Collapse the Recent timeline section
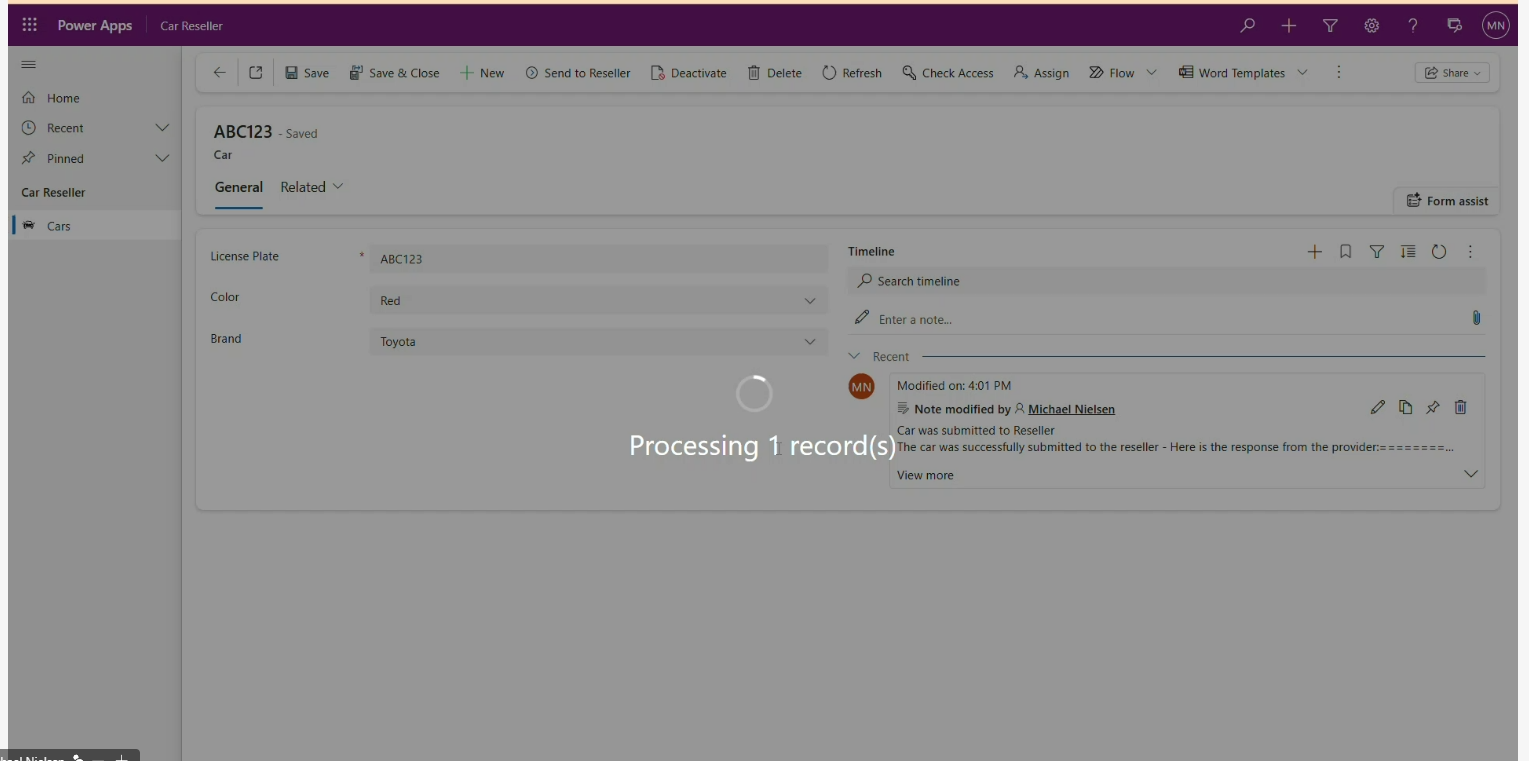The image size is (1529, 761). tap(854, 356)
